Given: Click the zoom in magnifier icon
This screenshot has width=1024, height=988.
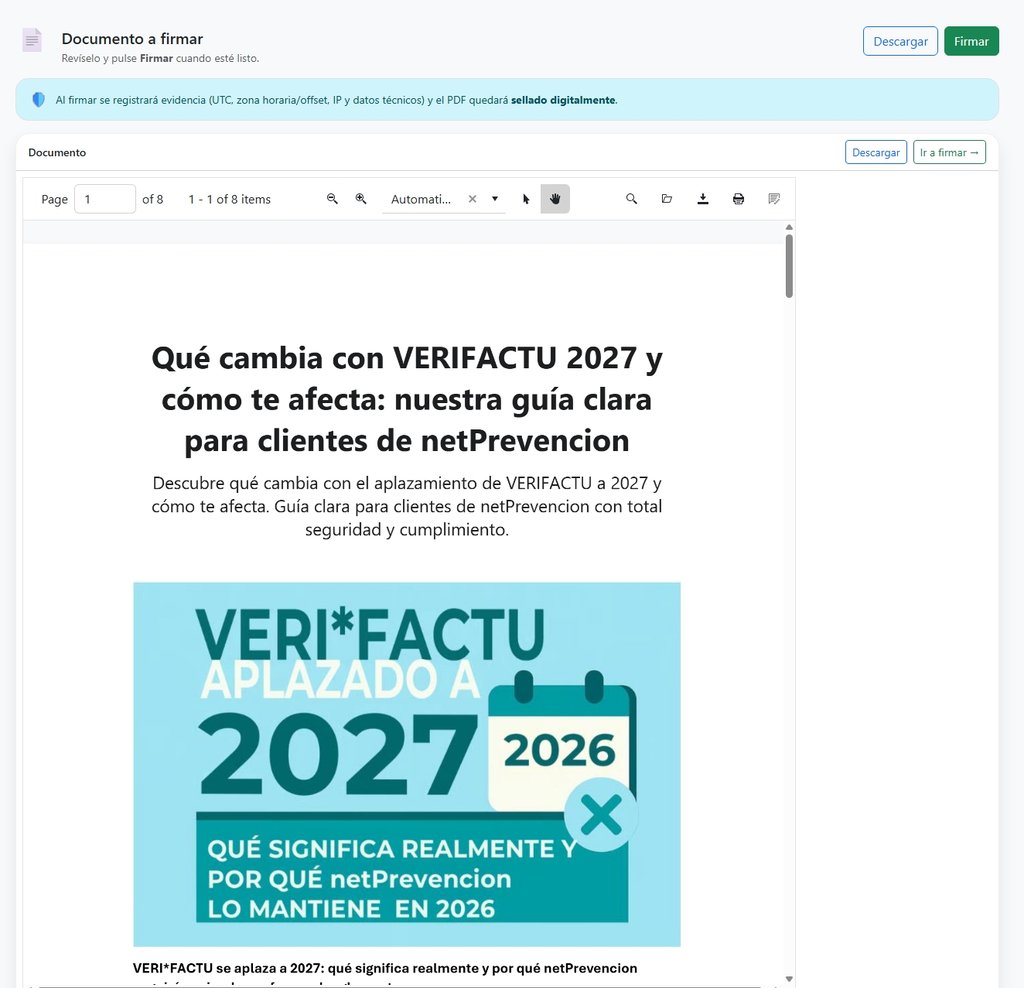Looking at the screenshot, I should tap(360, 199).
